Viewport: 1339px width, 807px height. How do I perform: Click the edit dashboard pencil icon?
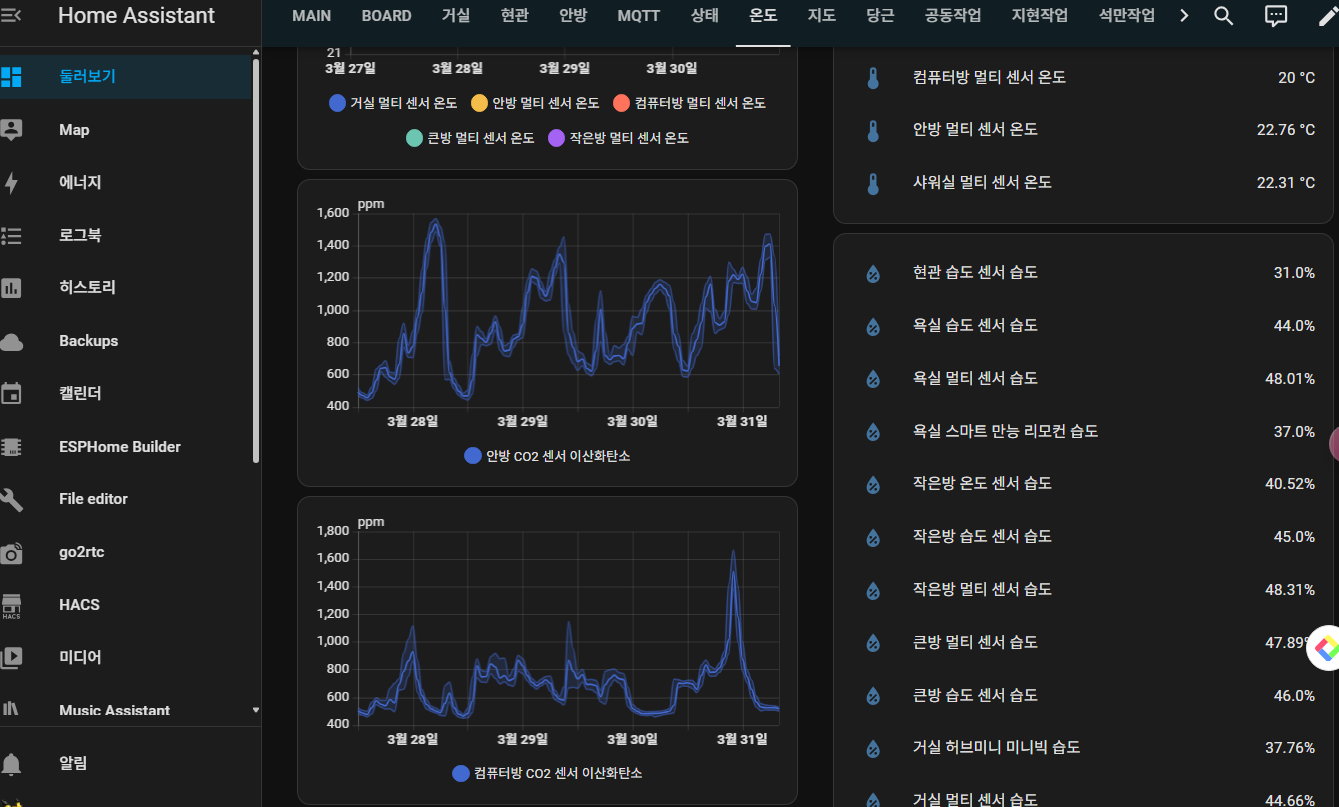(x=1327, y=16)
